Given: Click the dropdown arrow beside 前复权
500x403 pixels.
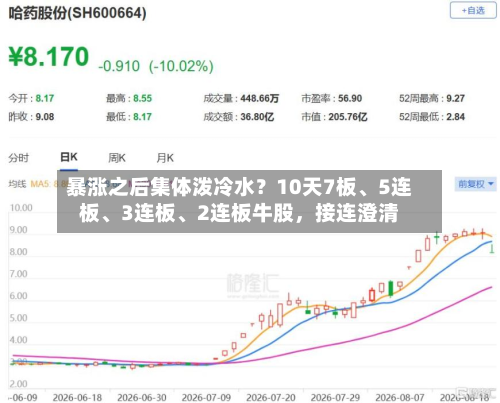Looking at the screenshot, I should click(x=491, y=184).
